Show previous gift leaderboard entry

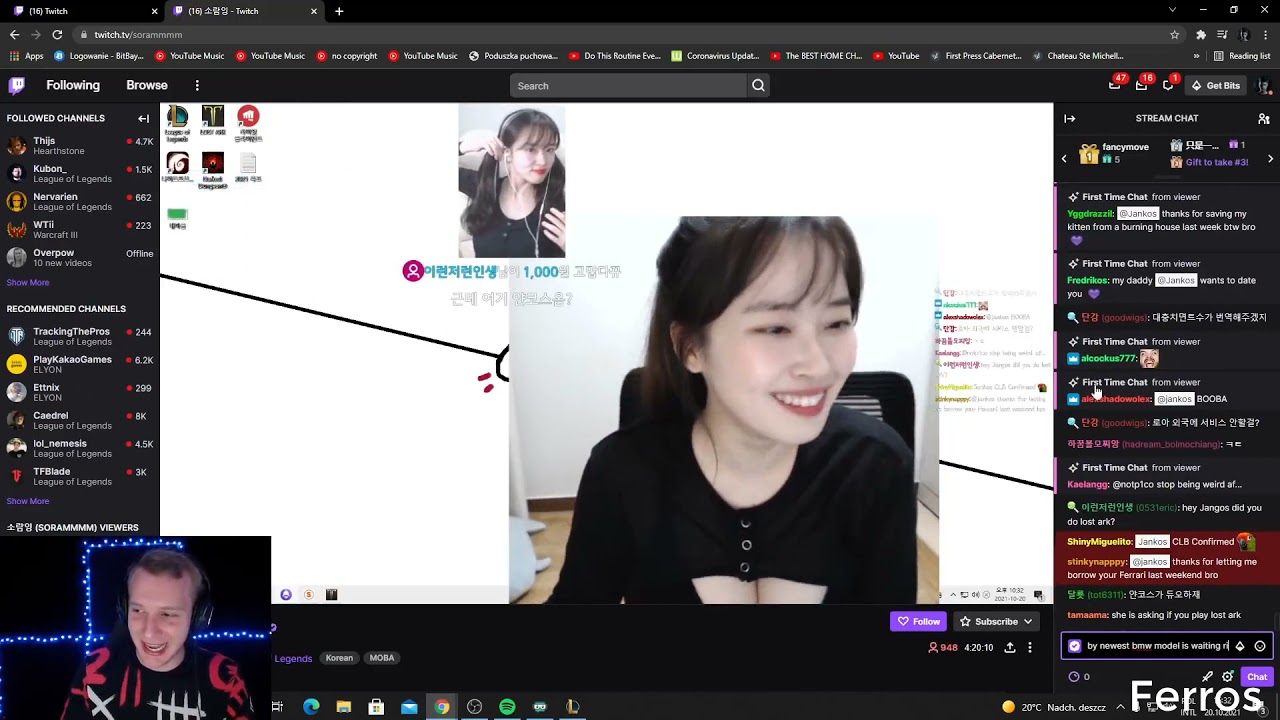(x=1064, y=158)
